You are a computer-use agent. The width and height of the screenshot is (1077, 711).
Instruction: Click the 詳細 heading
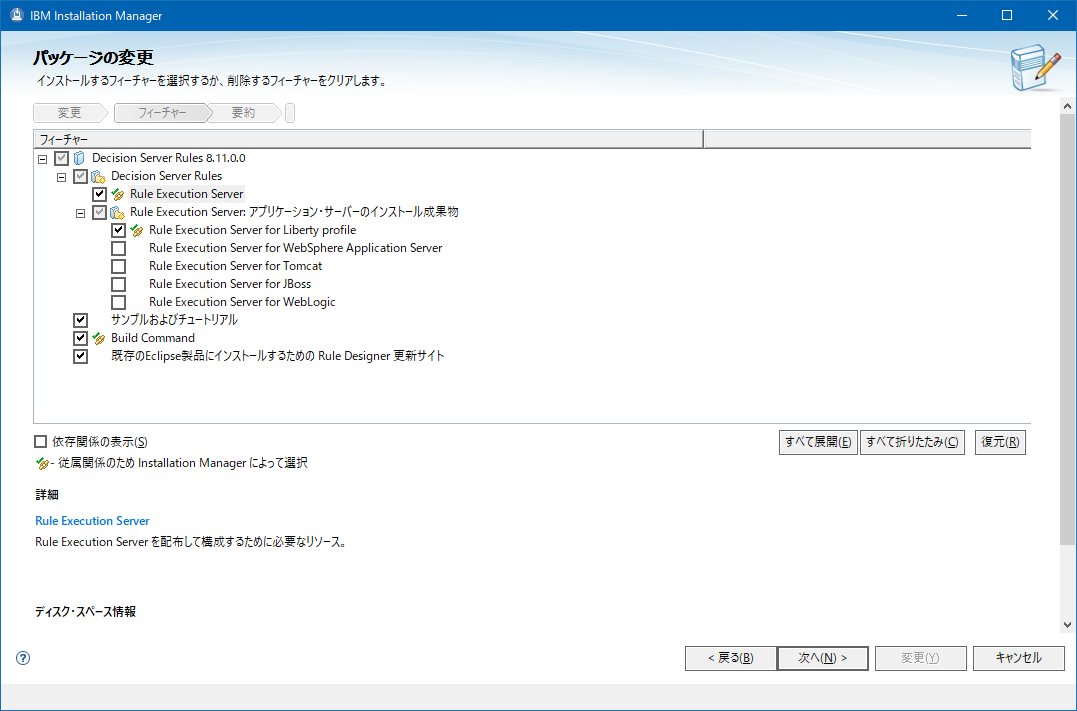coord(47,495)
